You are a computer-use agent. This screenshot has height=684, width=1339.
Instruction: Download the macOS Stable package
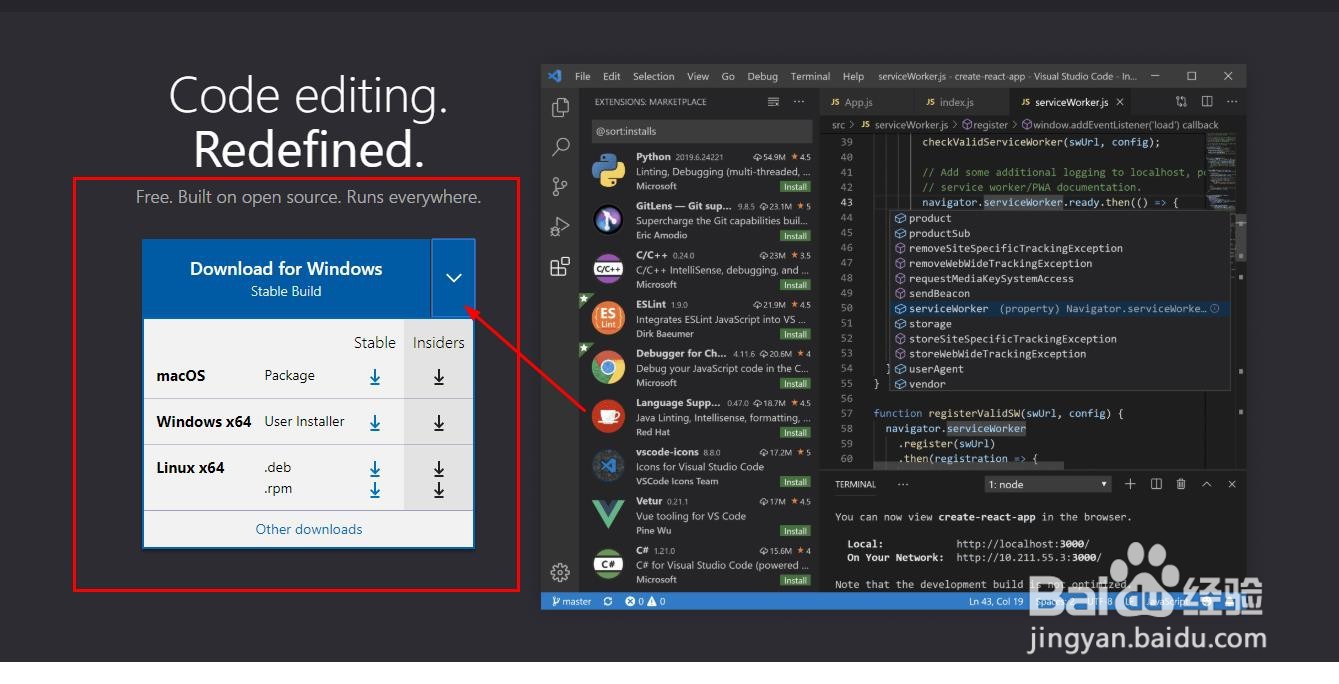point(375,377)
